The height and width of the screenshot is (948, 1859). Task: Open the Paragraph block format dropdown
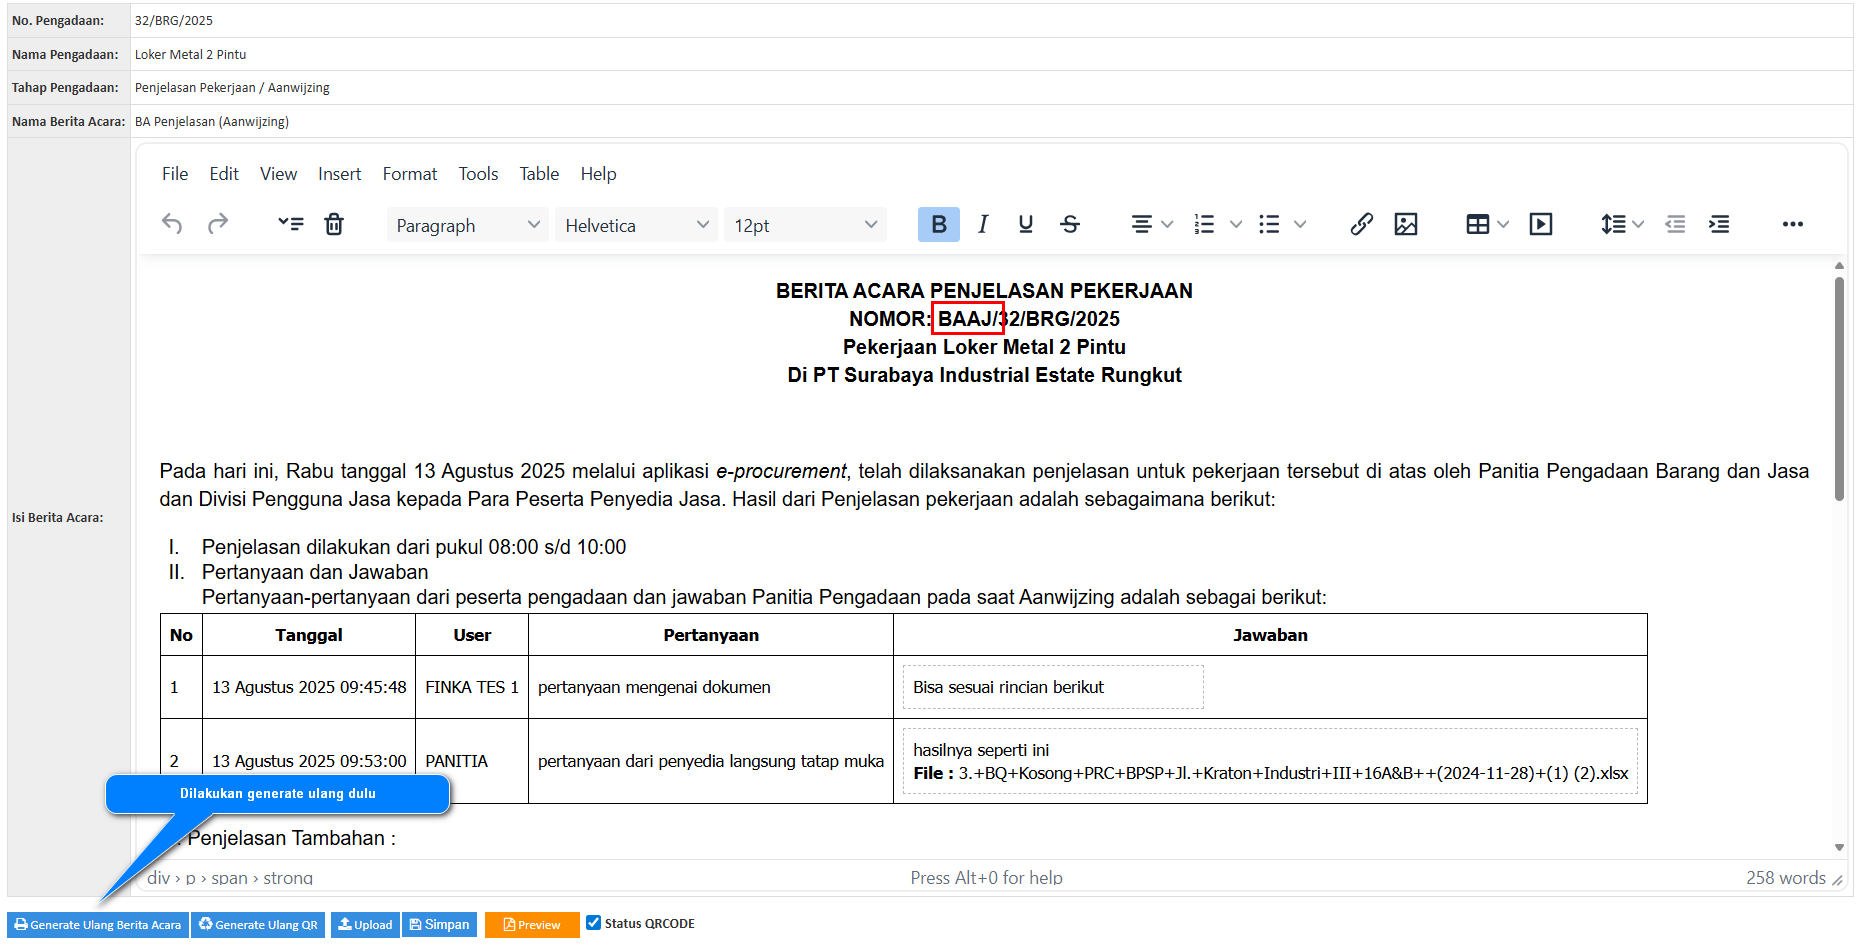[467, 225]
